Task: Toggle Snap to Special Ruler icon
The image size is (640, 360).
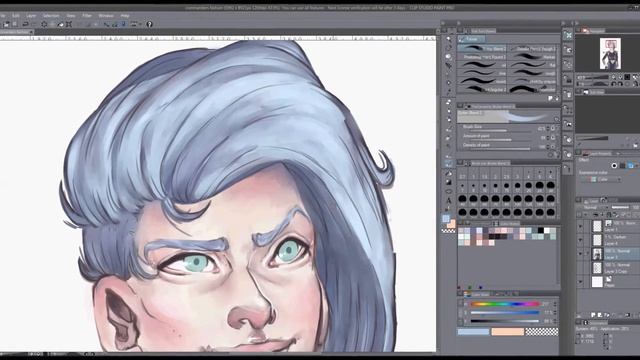Action: click(115, 24)
